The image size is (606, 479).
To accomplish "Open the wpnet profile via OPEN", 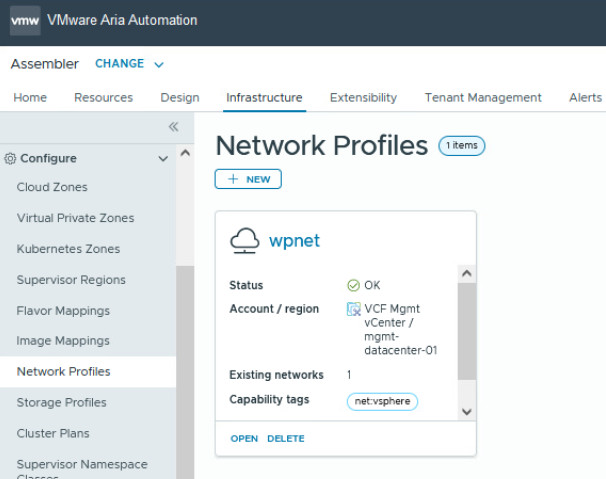I will [x=244, y=438].
